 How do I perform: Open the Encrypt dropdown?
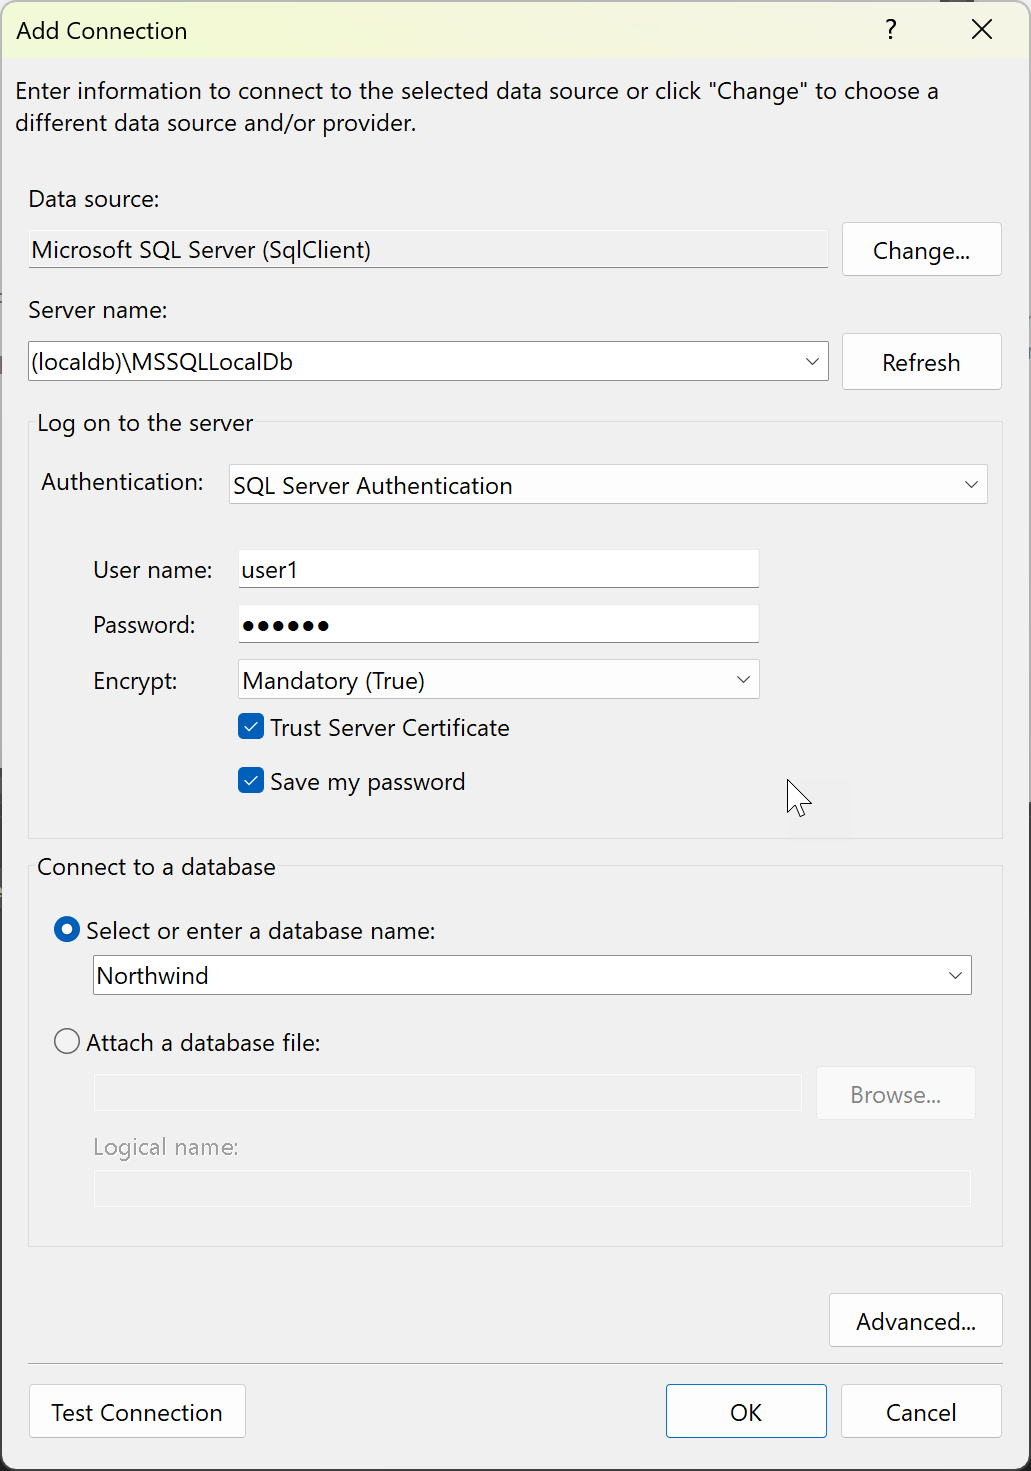coord(743,680)
